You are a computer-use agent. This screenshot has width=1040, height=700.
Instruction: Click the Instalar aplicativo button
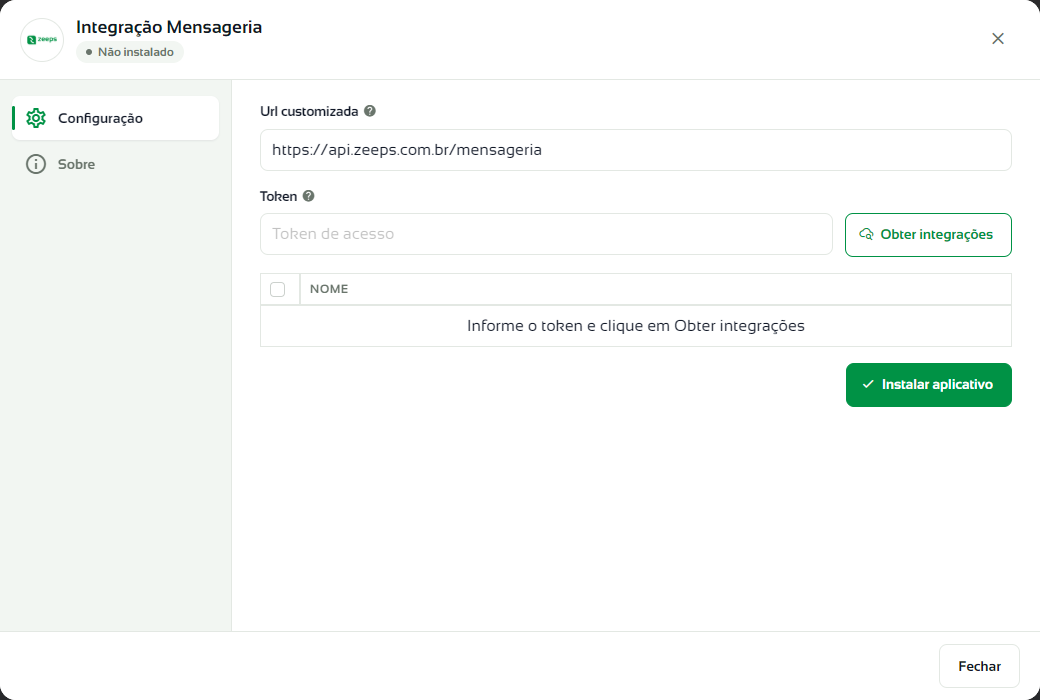pyautogui.click(x=929, y=385)
